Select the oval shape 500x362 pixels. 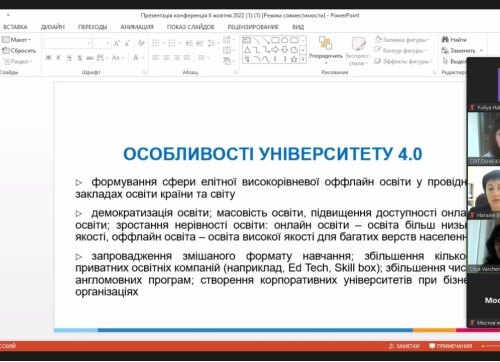click(285, 40)
